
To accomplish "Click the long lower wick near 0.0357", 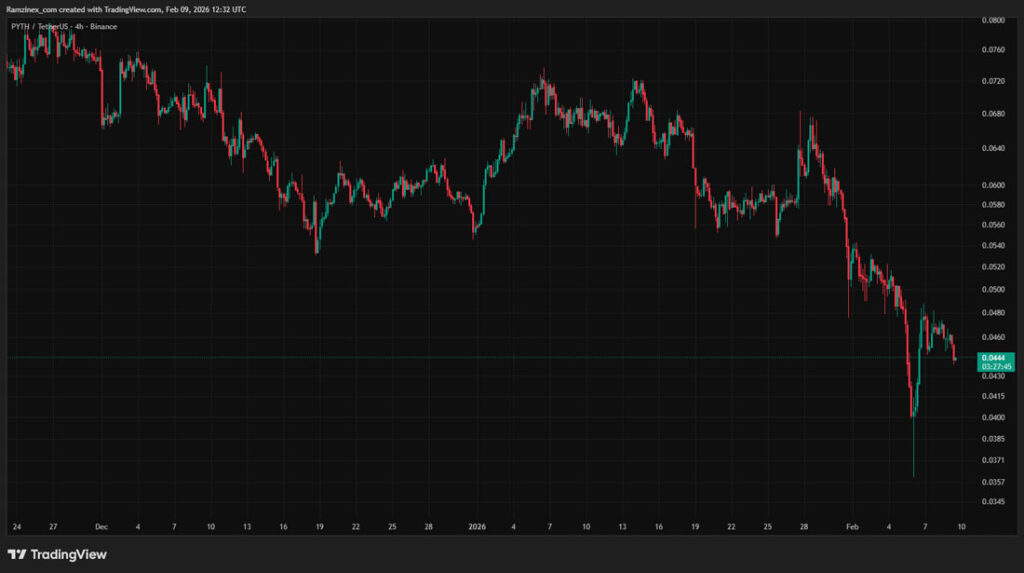I will tap(913, 460).
